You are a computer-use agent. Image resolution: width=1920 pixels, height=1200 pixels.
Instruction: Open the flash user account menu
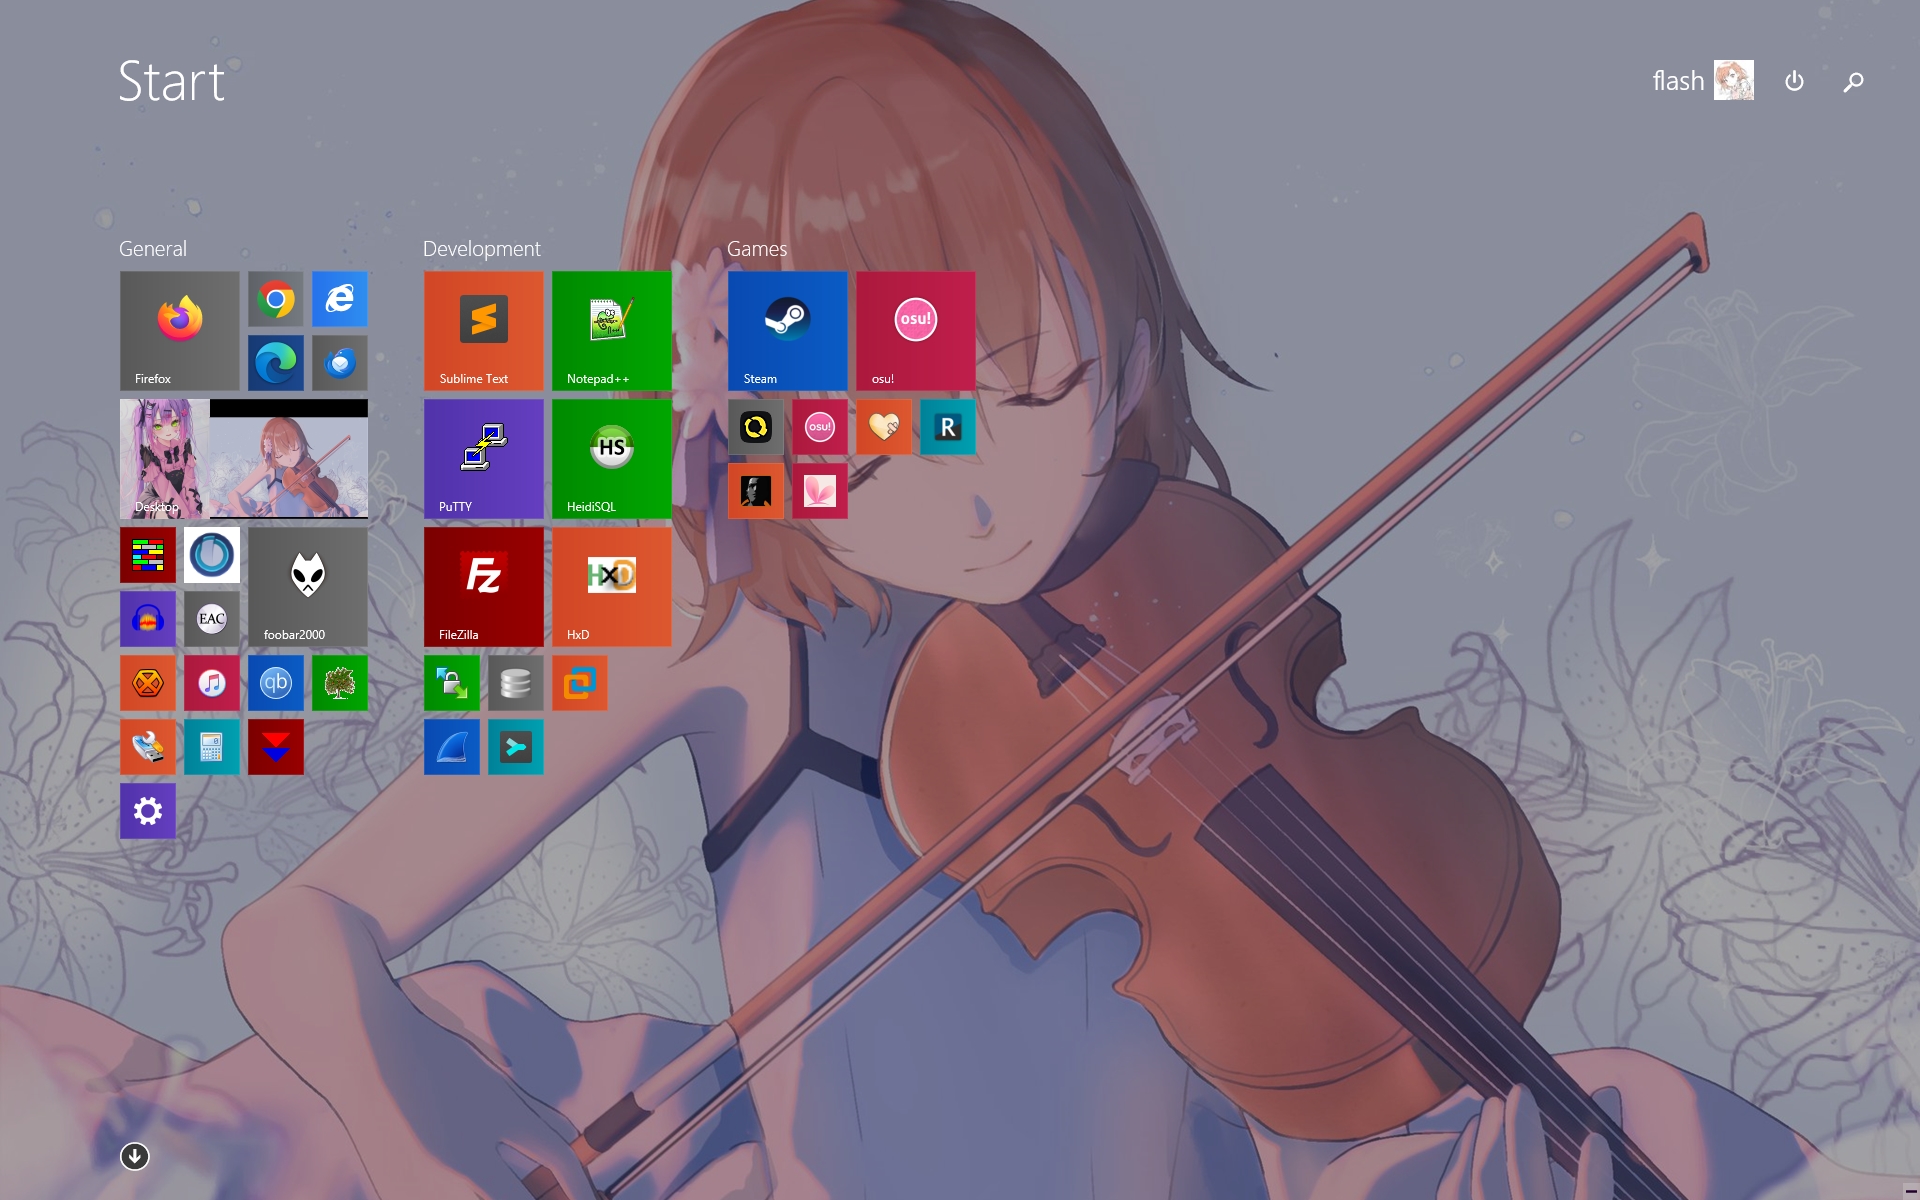[1703, 81]
